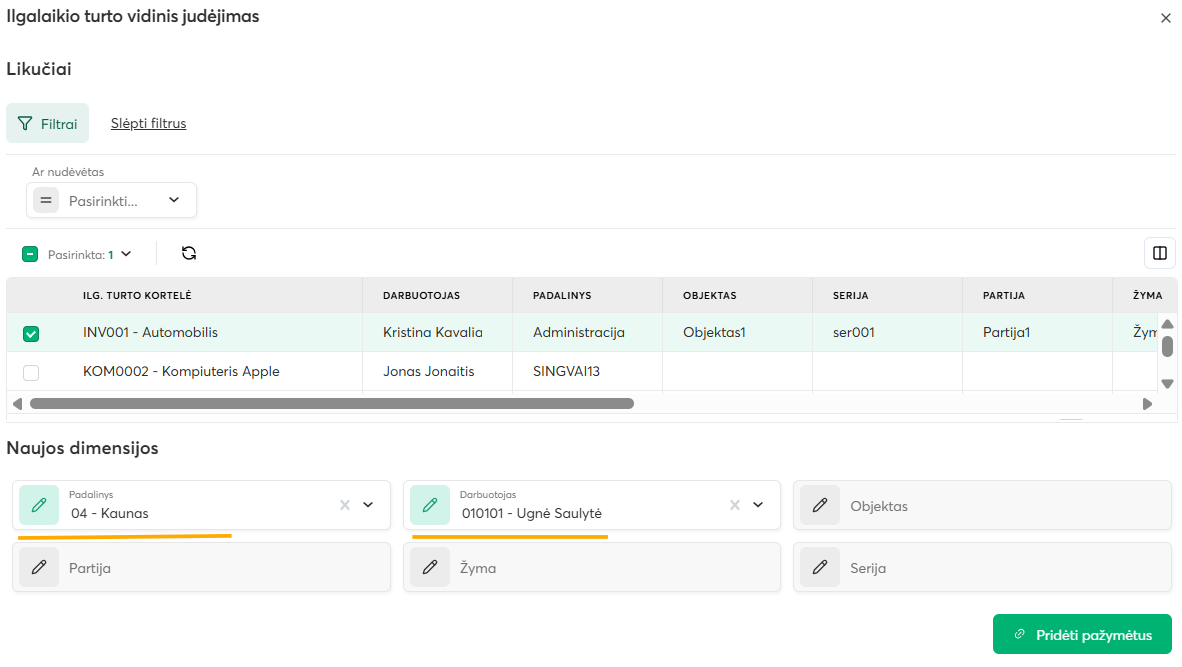
Task: Click the Padalinys column header
Action: [x=562, y=296]
